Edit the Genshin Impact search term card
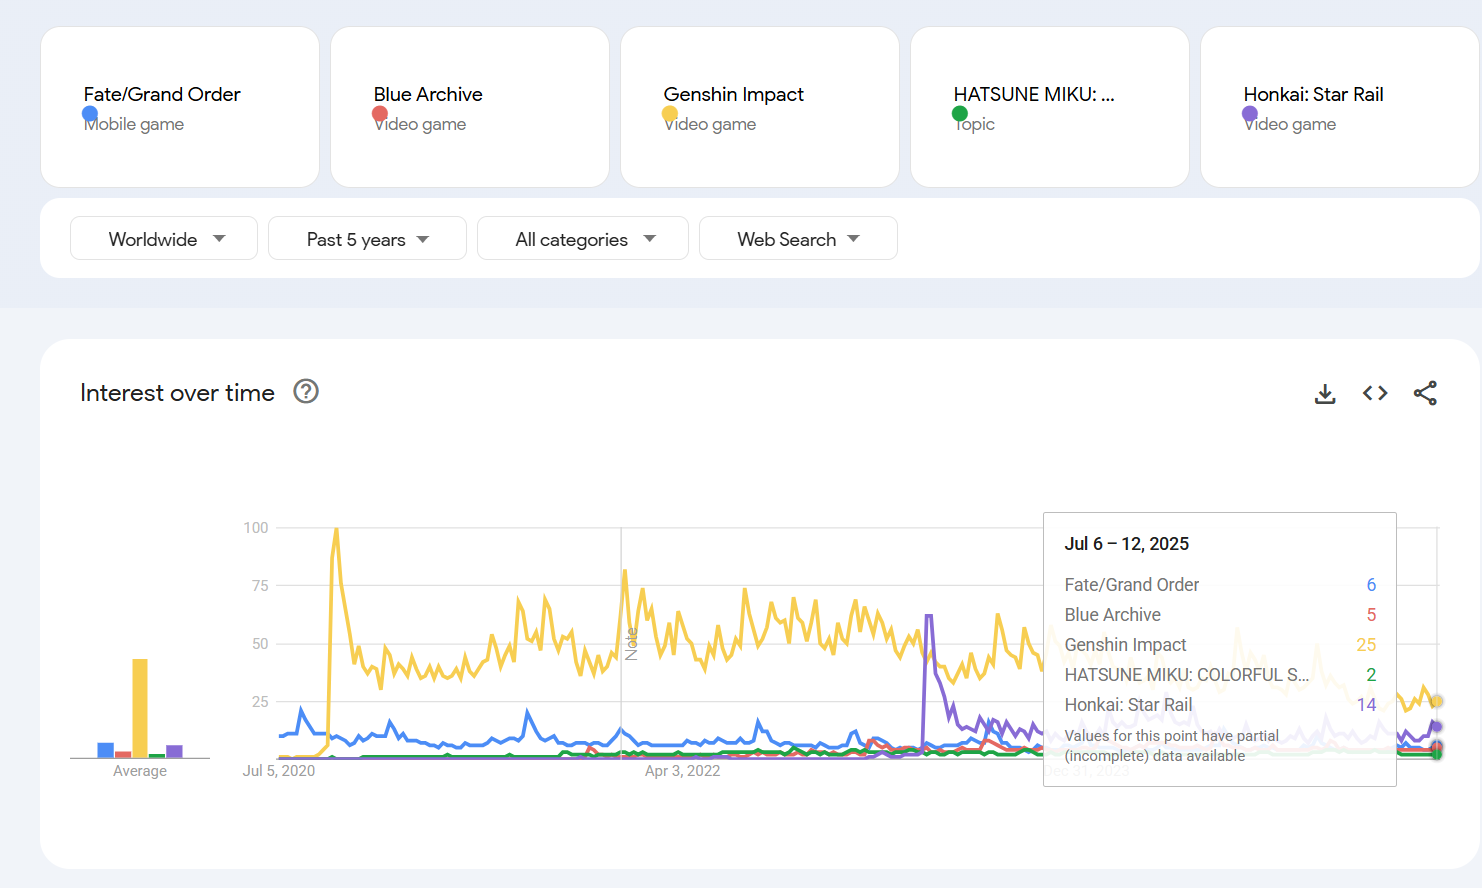1482x888 pixels. 760,107
